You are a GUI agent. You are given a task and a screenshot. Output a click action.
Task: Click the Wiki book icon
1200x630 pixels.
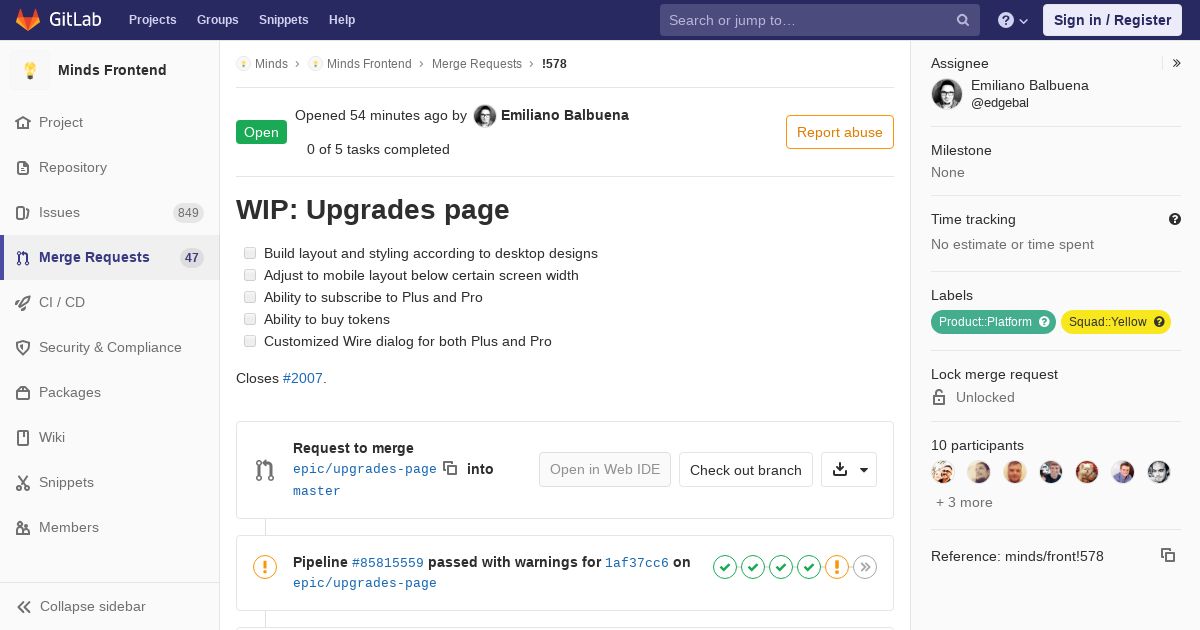coord(23,437)
